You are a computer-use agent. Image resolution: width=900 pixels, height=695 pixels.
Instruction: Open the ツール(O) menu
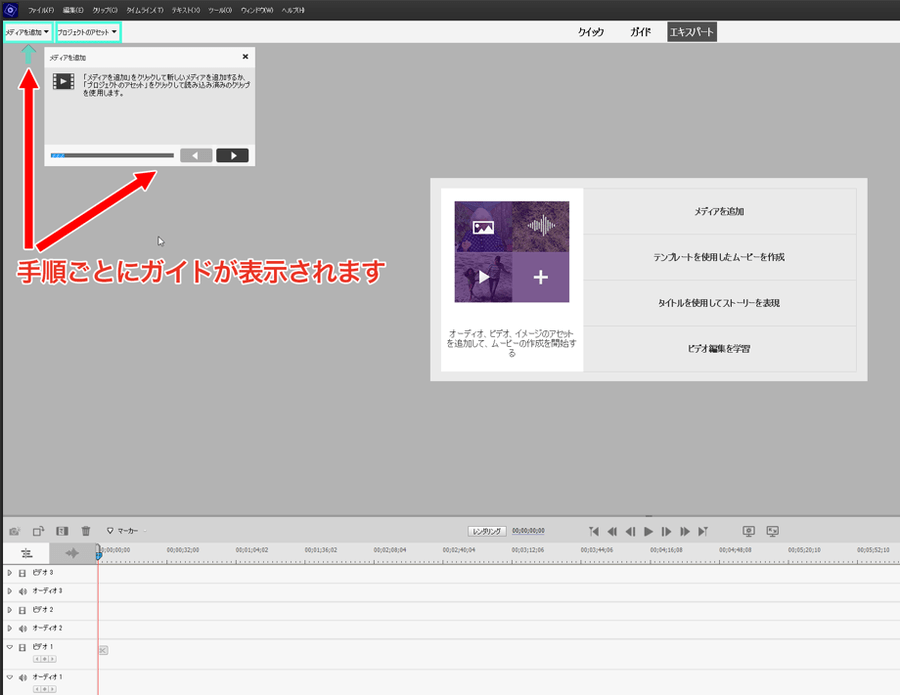click(x=220, y=10)
